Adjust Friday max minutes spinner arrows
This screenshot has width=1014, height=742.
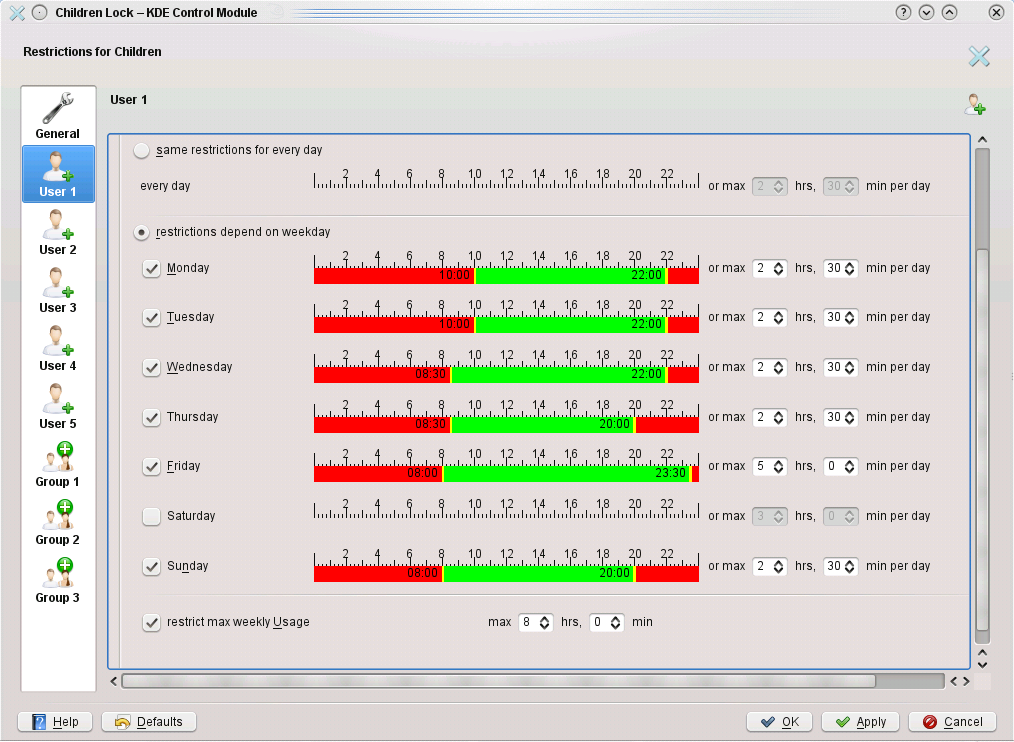850,466
